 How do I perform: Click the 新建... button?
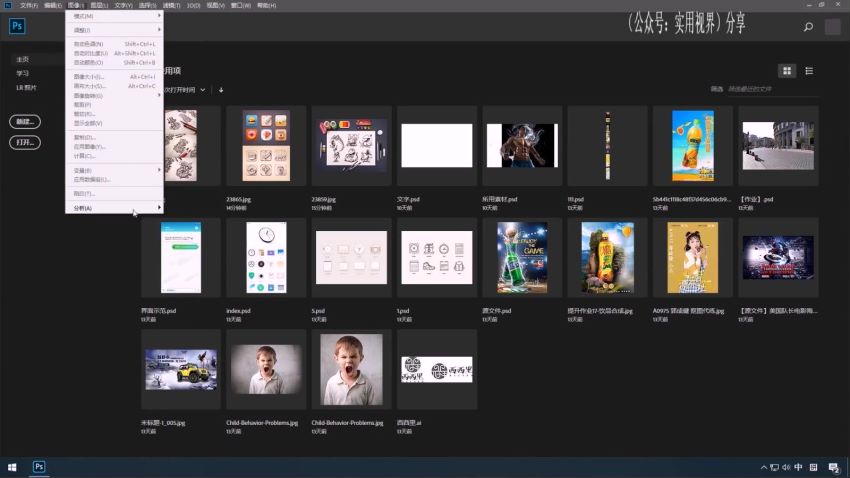[25, 121]
